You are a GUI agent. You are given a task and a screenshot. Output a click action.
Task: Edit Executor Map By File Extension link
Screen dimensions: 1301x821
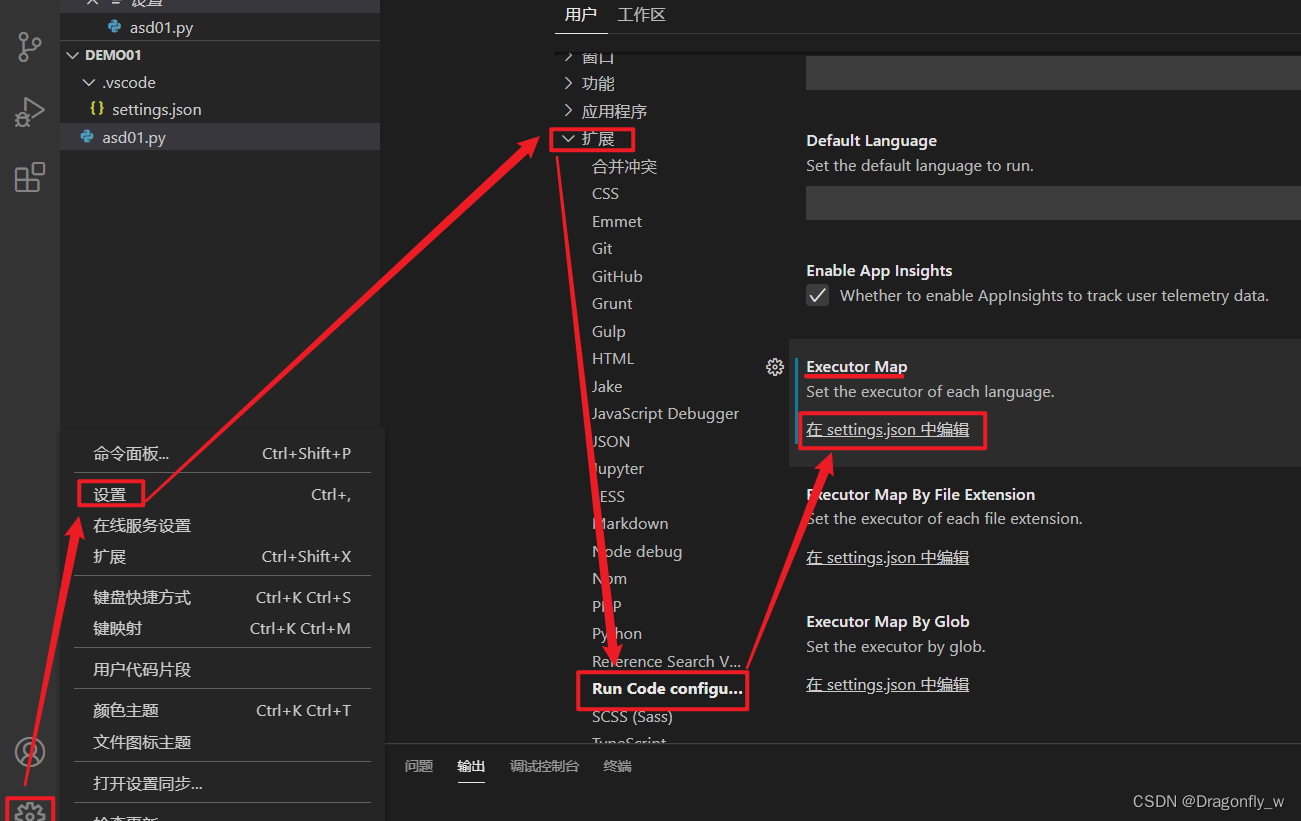point(888,557)
